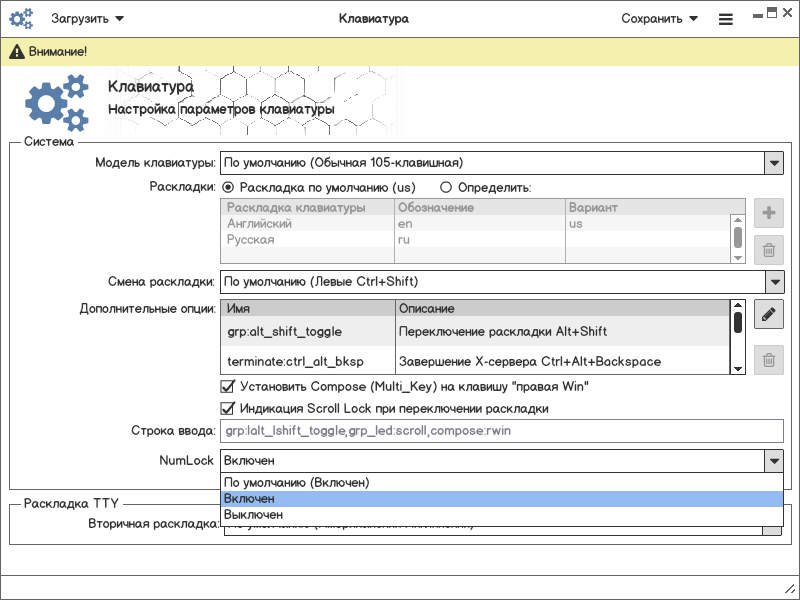Select the "Определить" radio button

click(446, 187)
